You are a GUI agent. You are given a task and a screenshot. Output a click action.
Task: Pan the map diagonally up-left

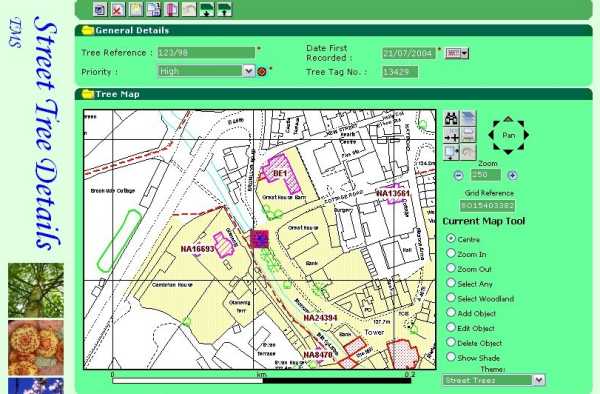pos(496,124)
